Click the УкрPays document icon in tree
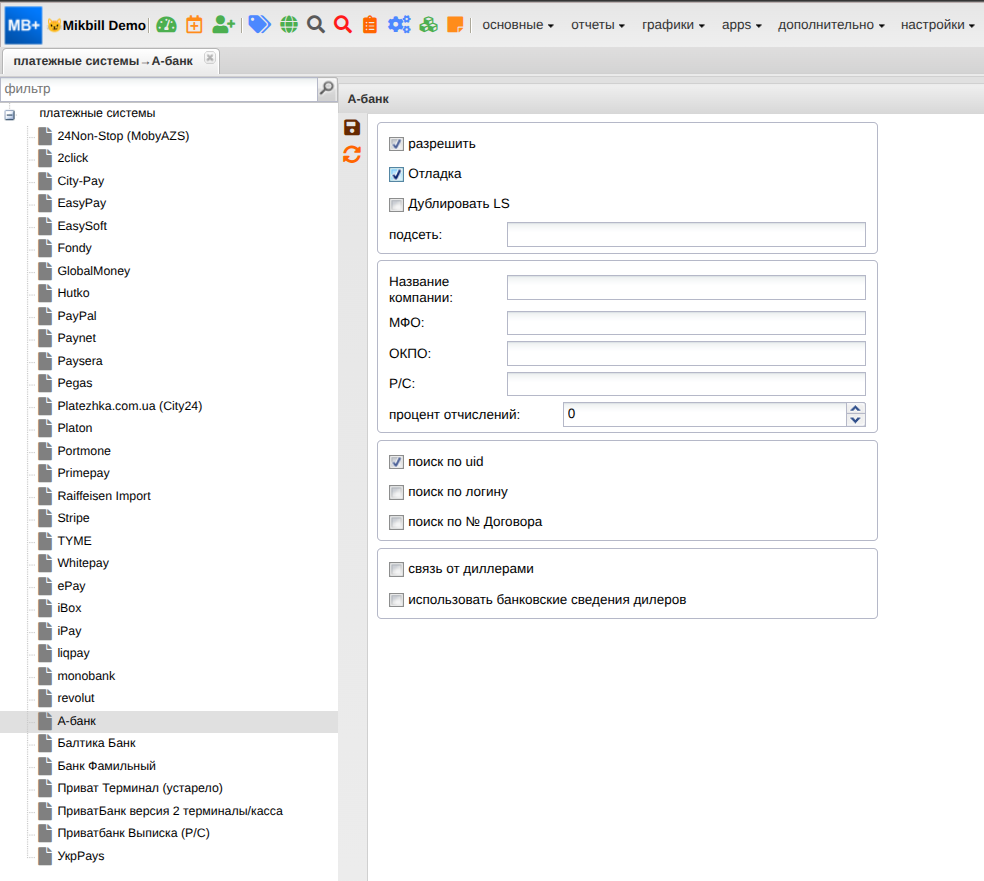This screenshot has height=881, width=984. pos(45,856)
